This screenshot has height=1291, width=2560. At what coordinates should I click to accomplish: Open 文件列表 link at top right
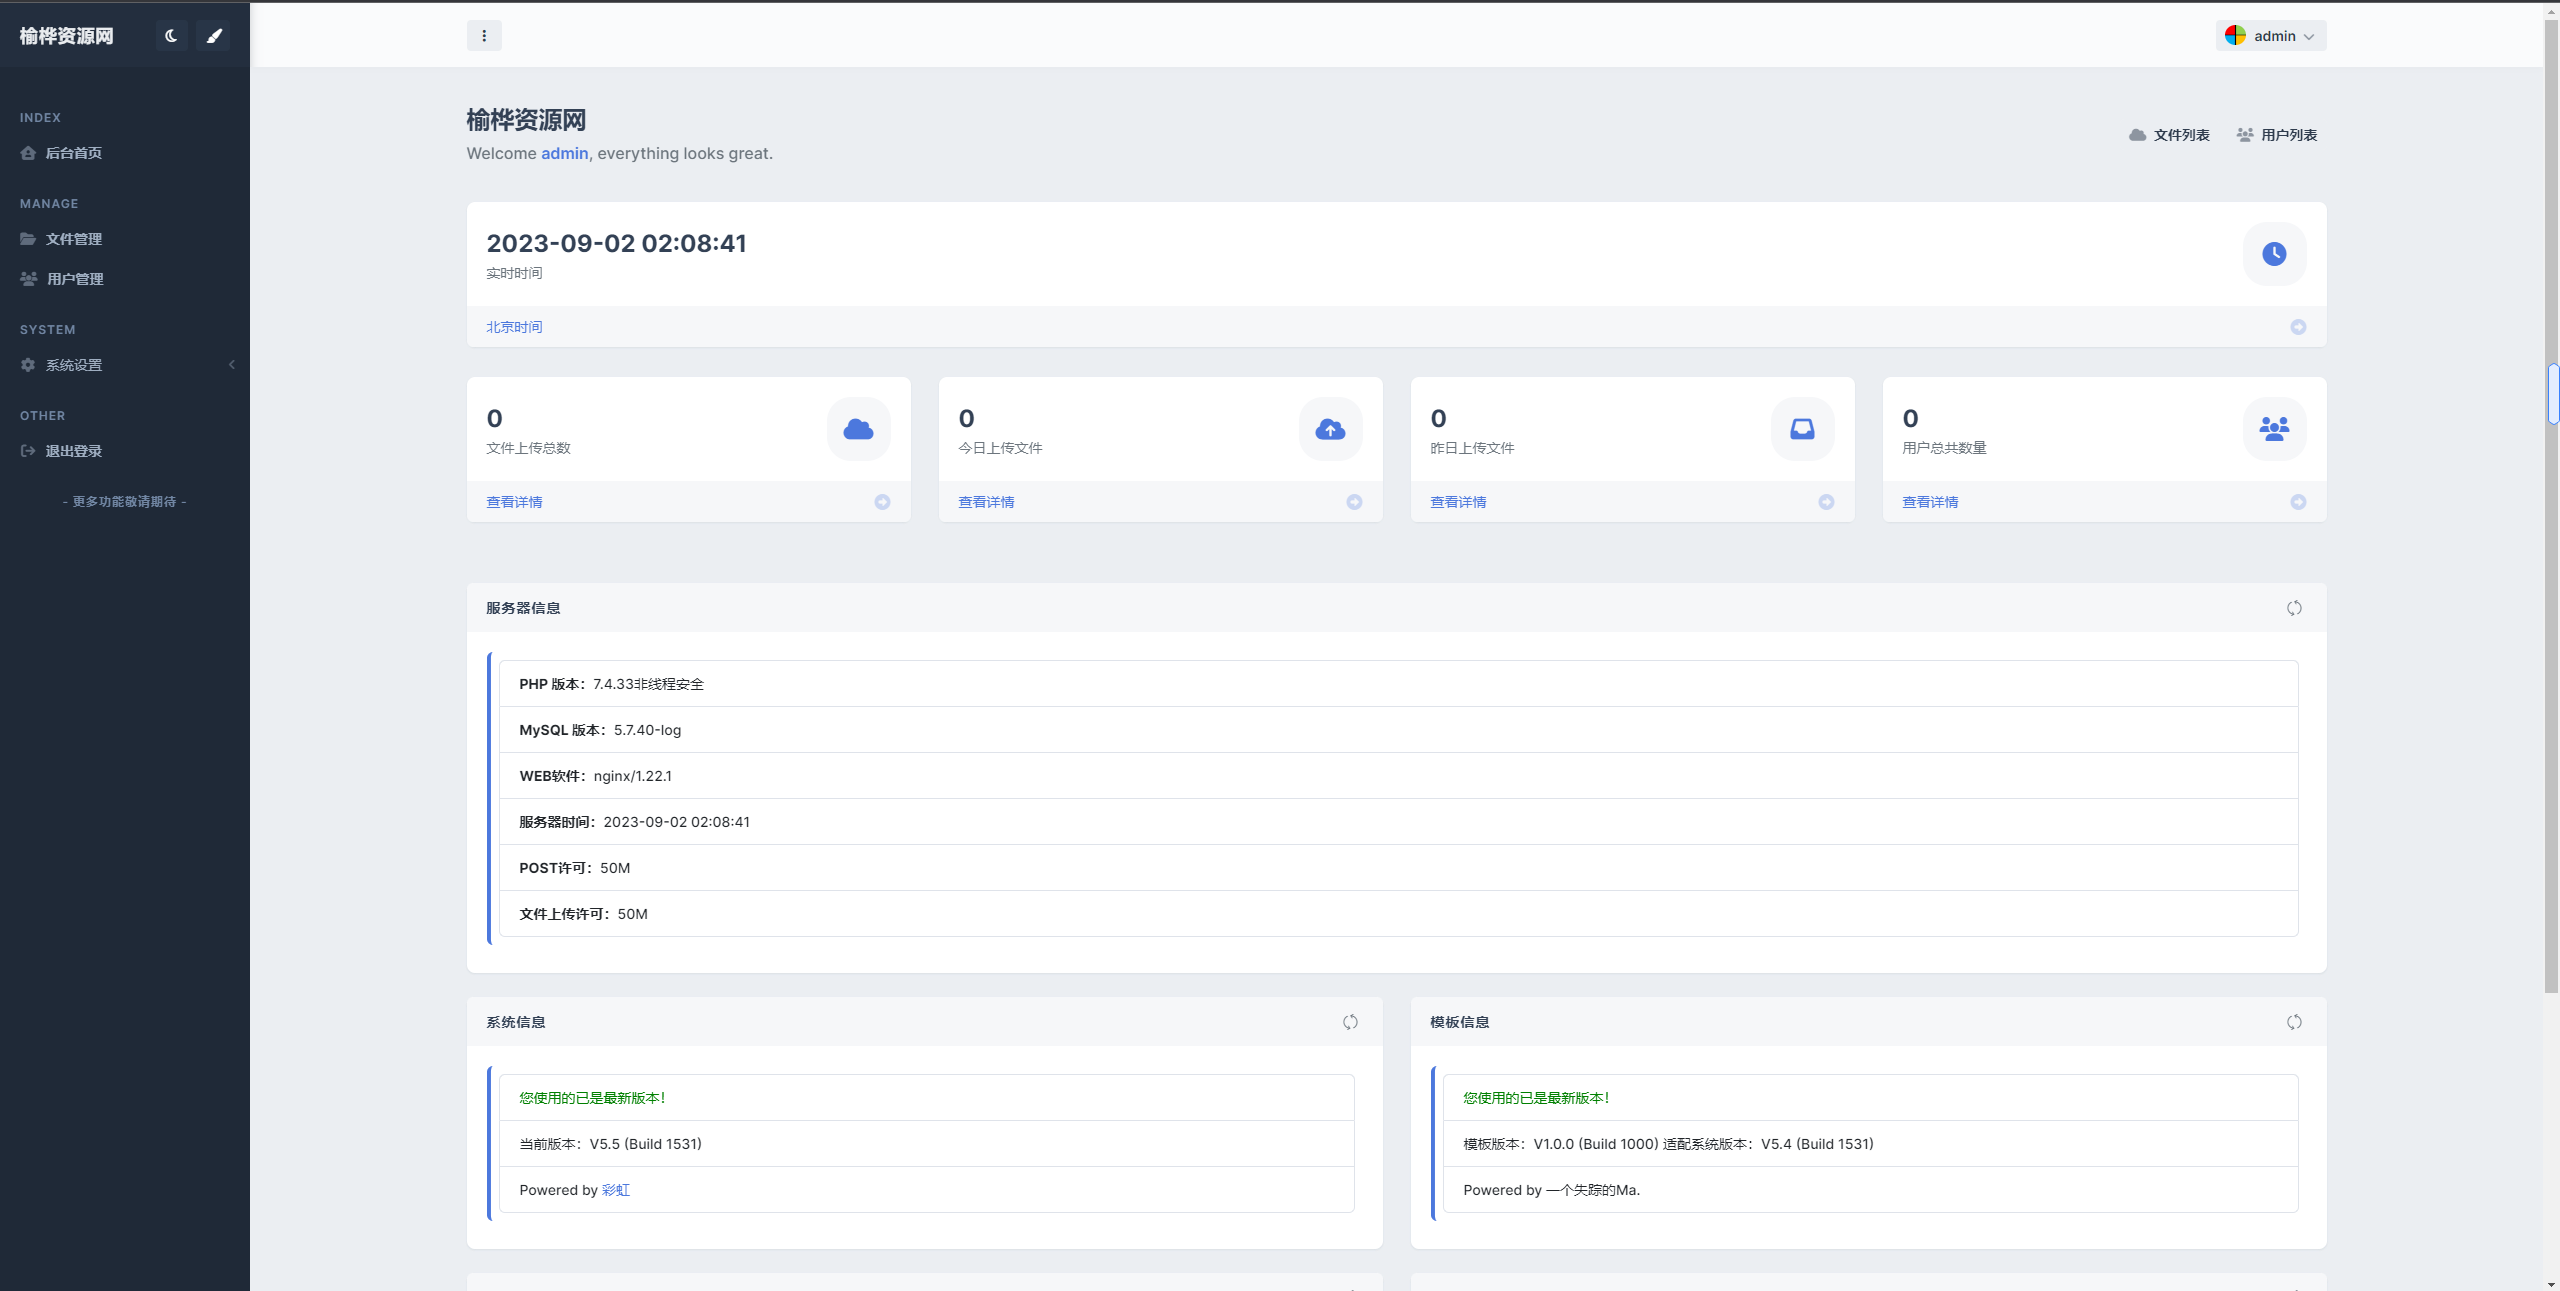(2169, 135)
